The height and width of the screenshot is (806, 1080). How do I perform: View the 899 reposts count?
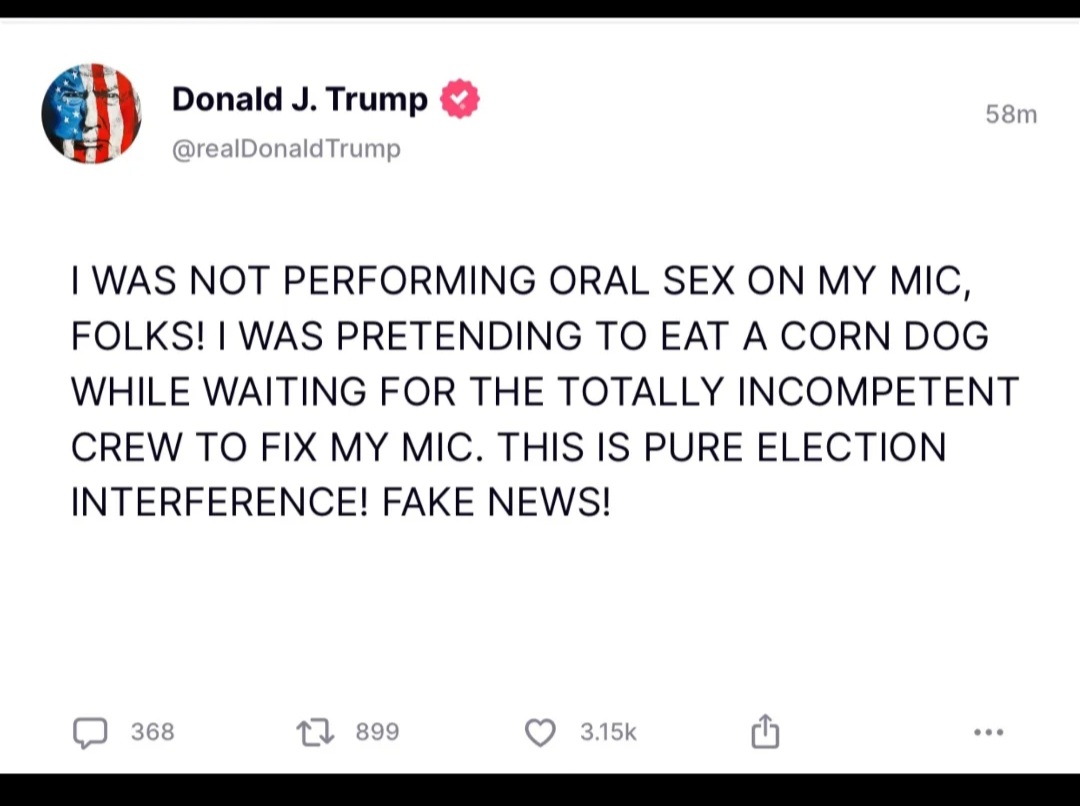coord(377,732)
